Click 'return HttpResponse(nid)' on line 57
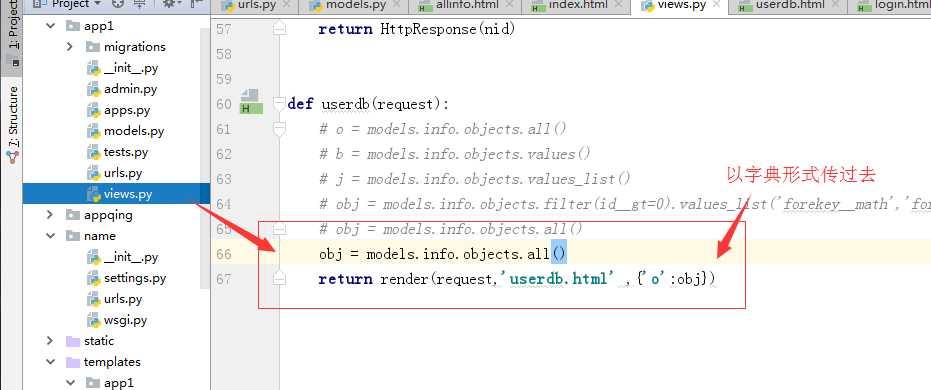The width and height of the screenshot is (931, 390). point(416,29)
